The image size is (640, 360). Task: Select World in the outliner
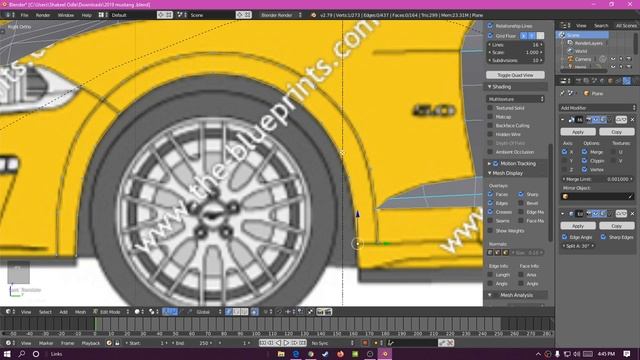pos(581,51)
